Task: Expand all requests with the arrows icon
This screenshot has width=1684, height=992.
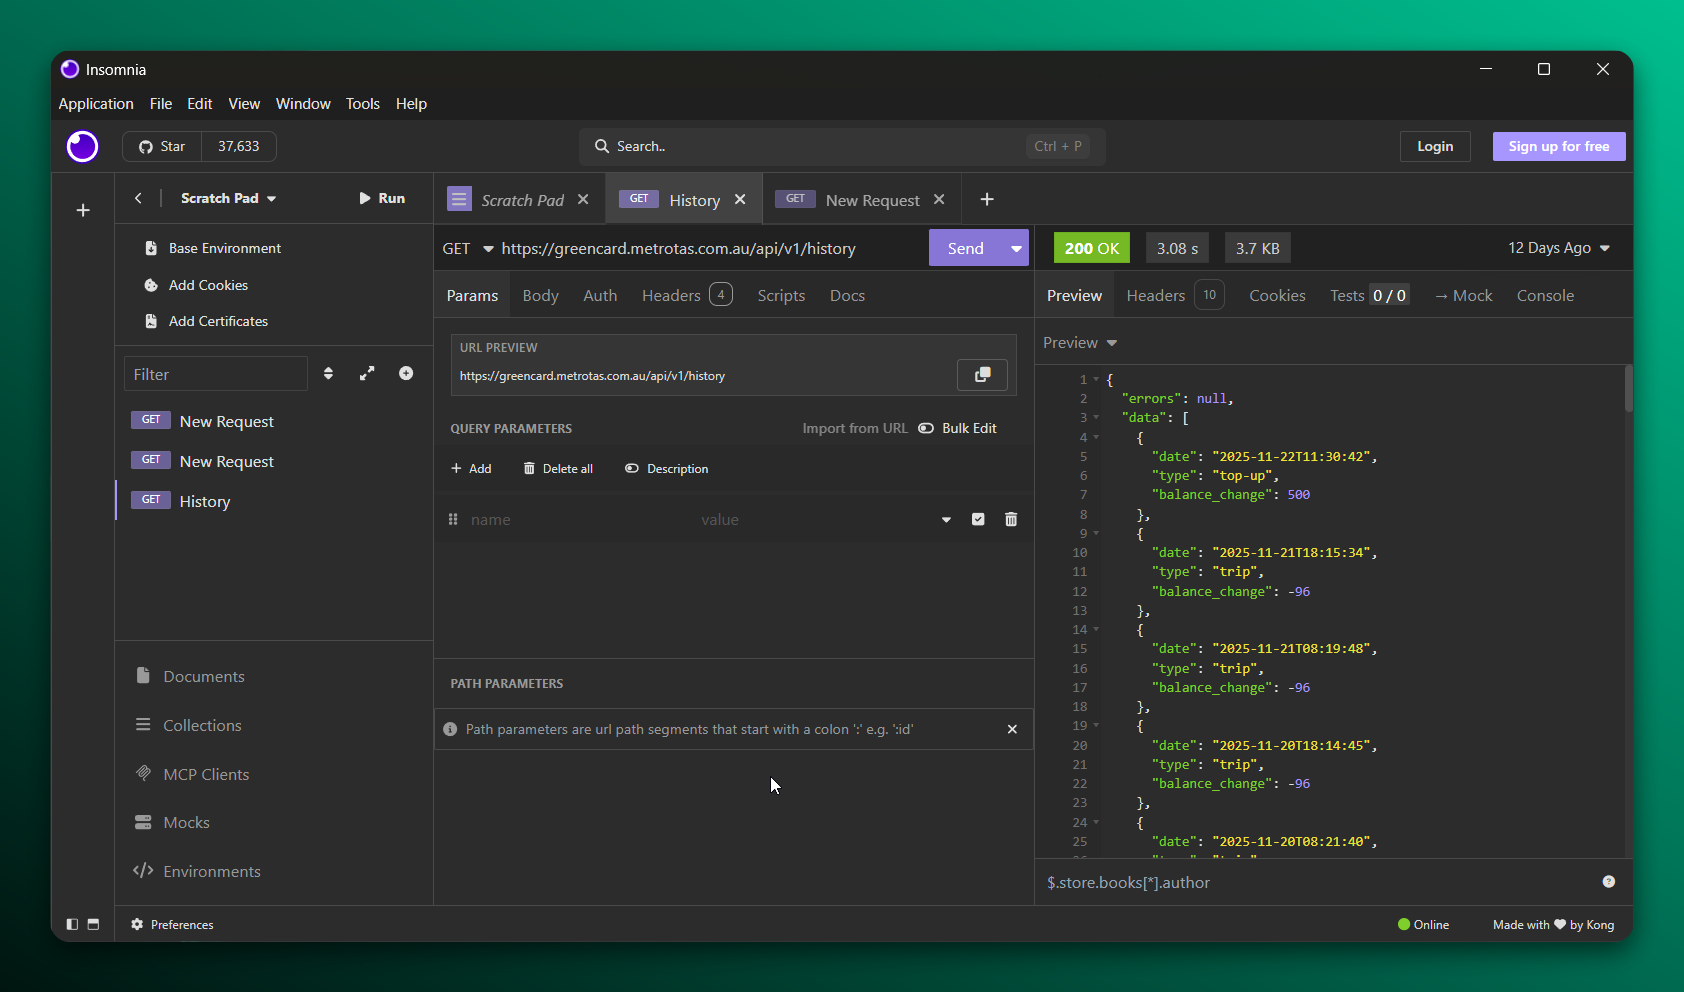Action: [x=367, y=373]
